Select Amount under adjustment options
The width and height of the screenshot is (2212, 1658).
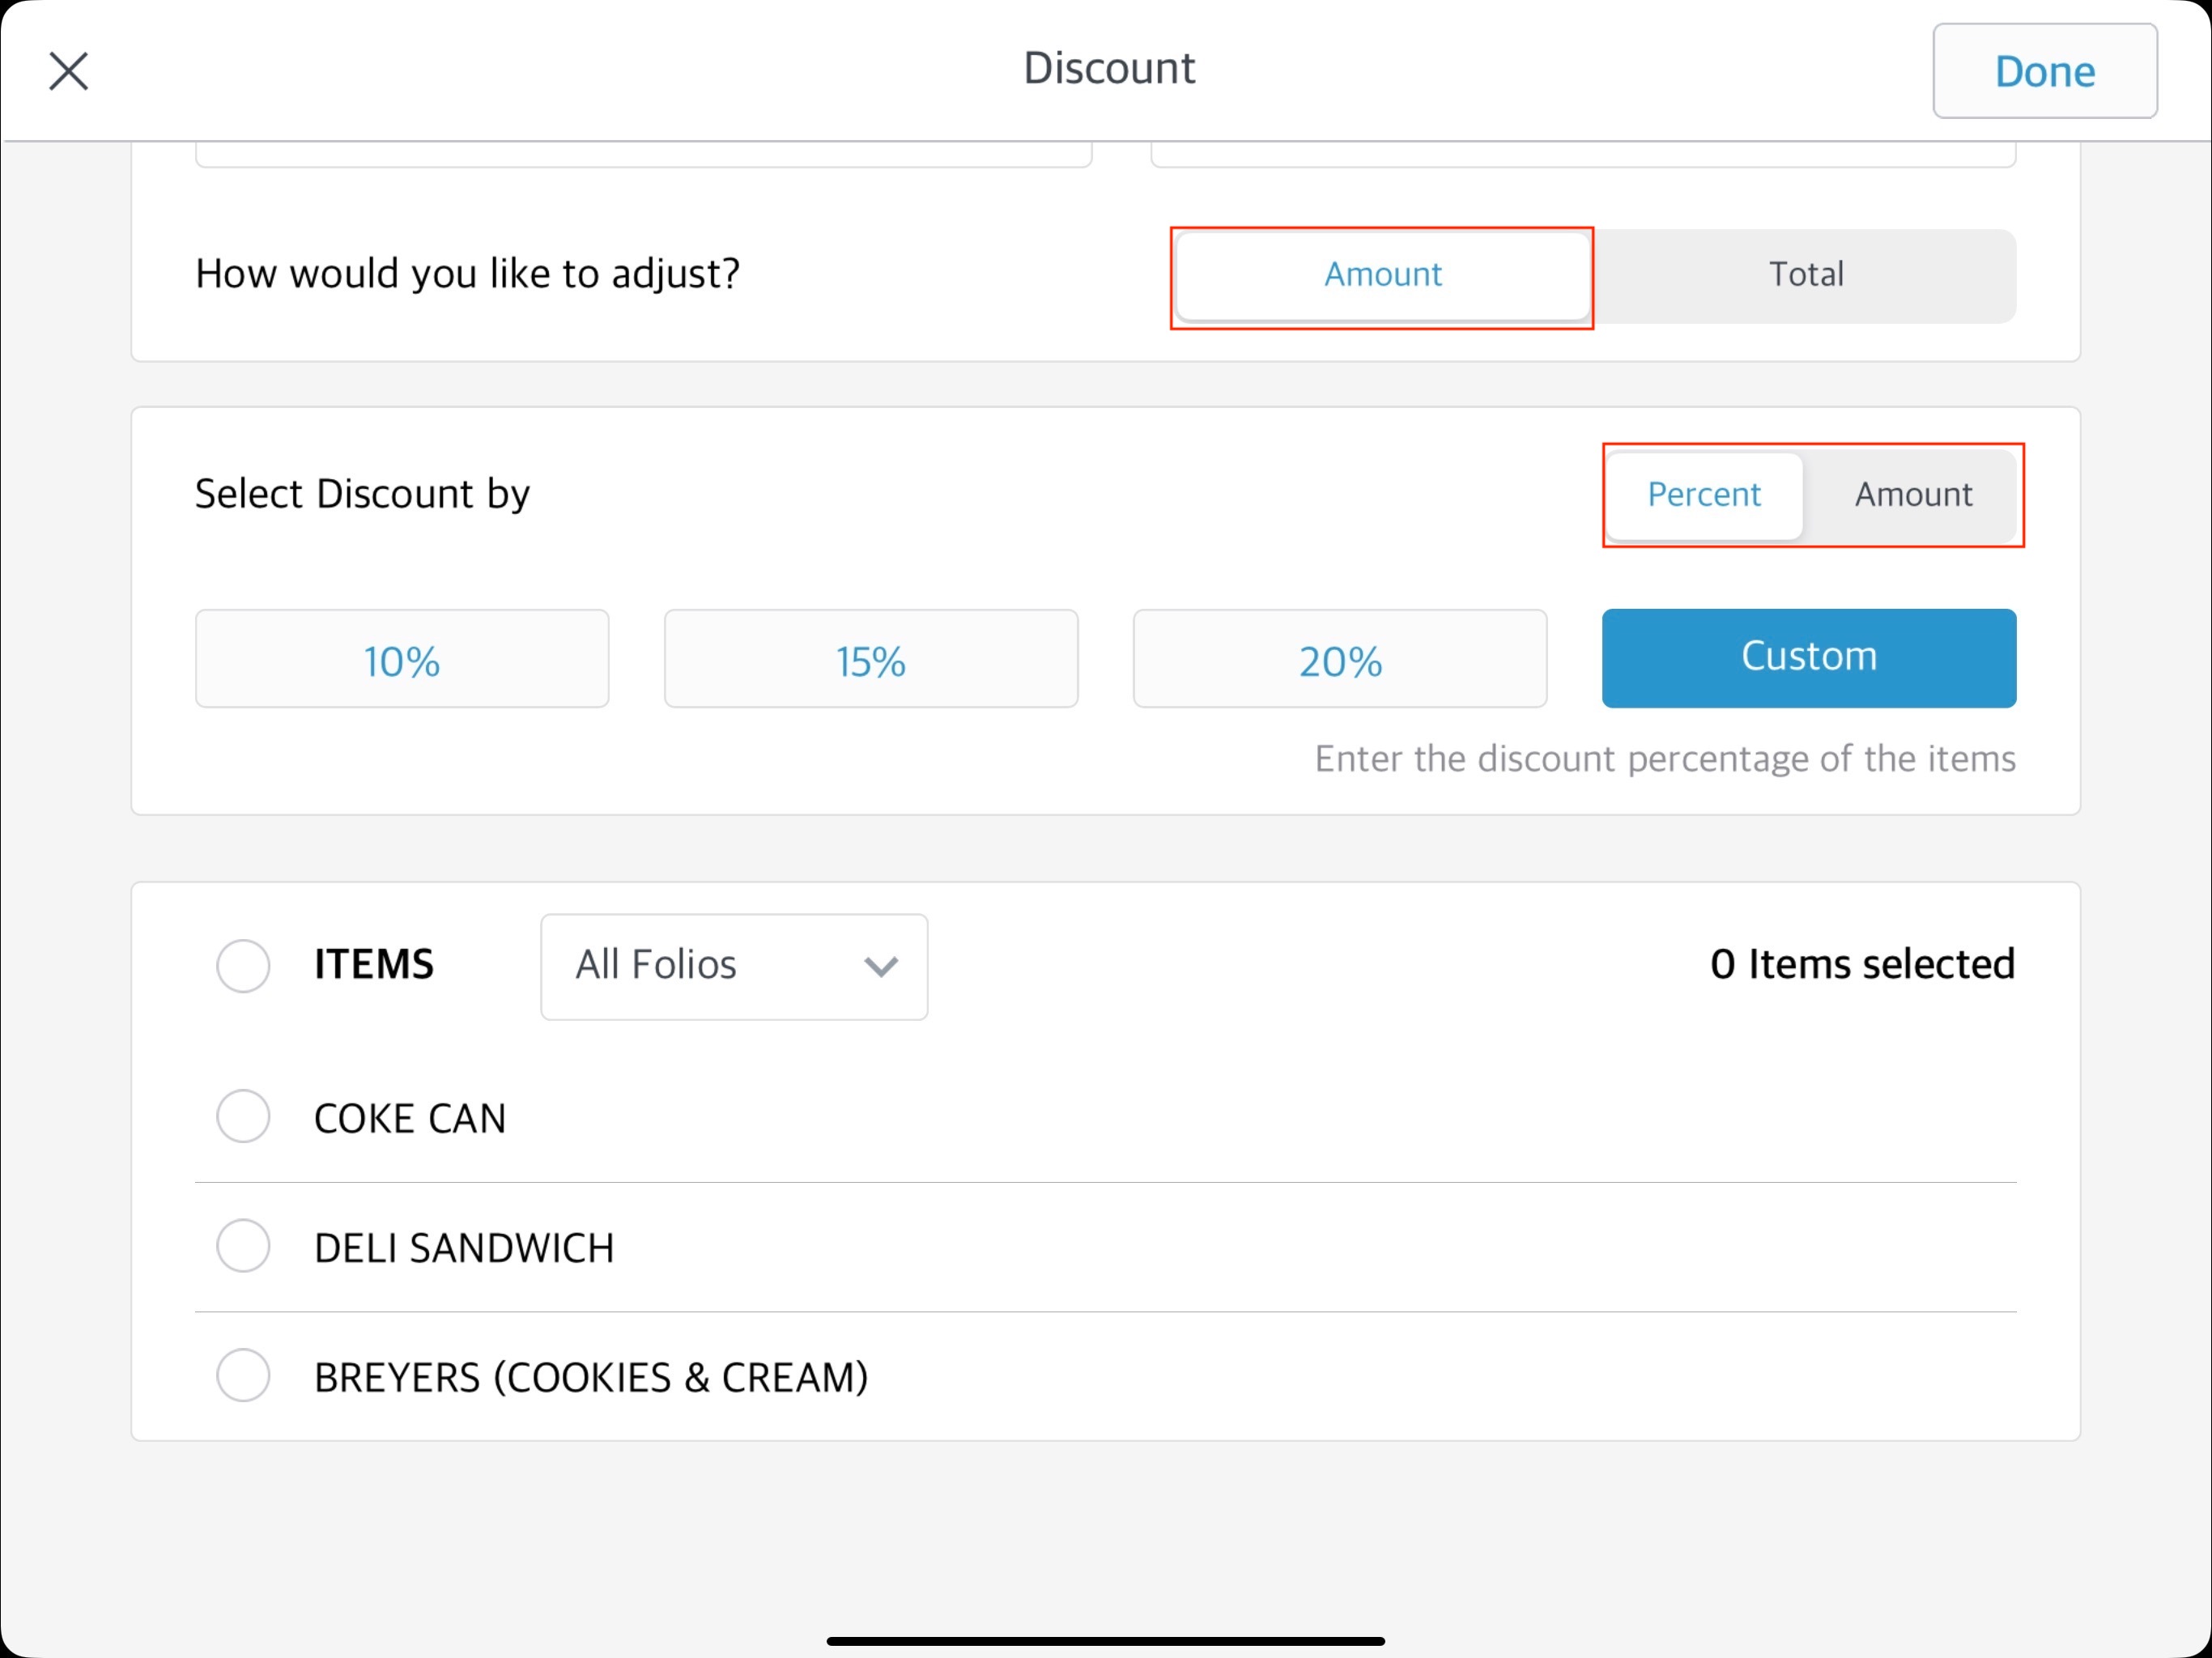[1382, 275]
